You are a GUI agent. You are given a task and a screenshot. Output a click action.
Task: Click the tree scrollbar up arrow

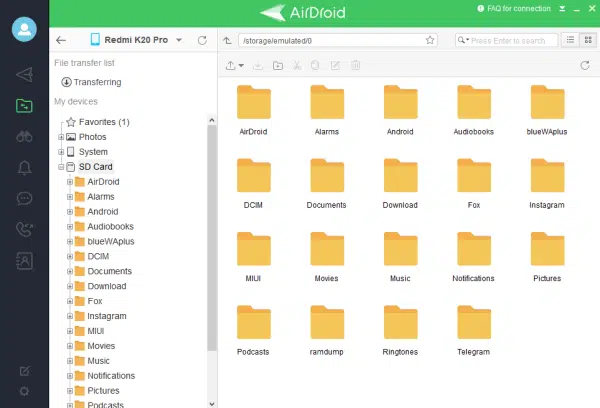tap(212, 120)
